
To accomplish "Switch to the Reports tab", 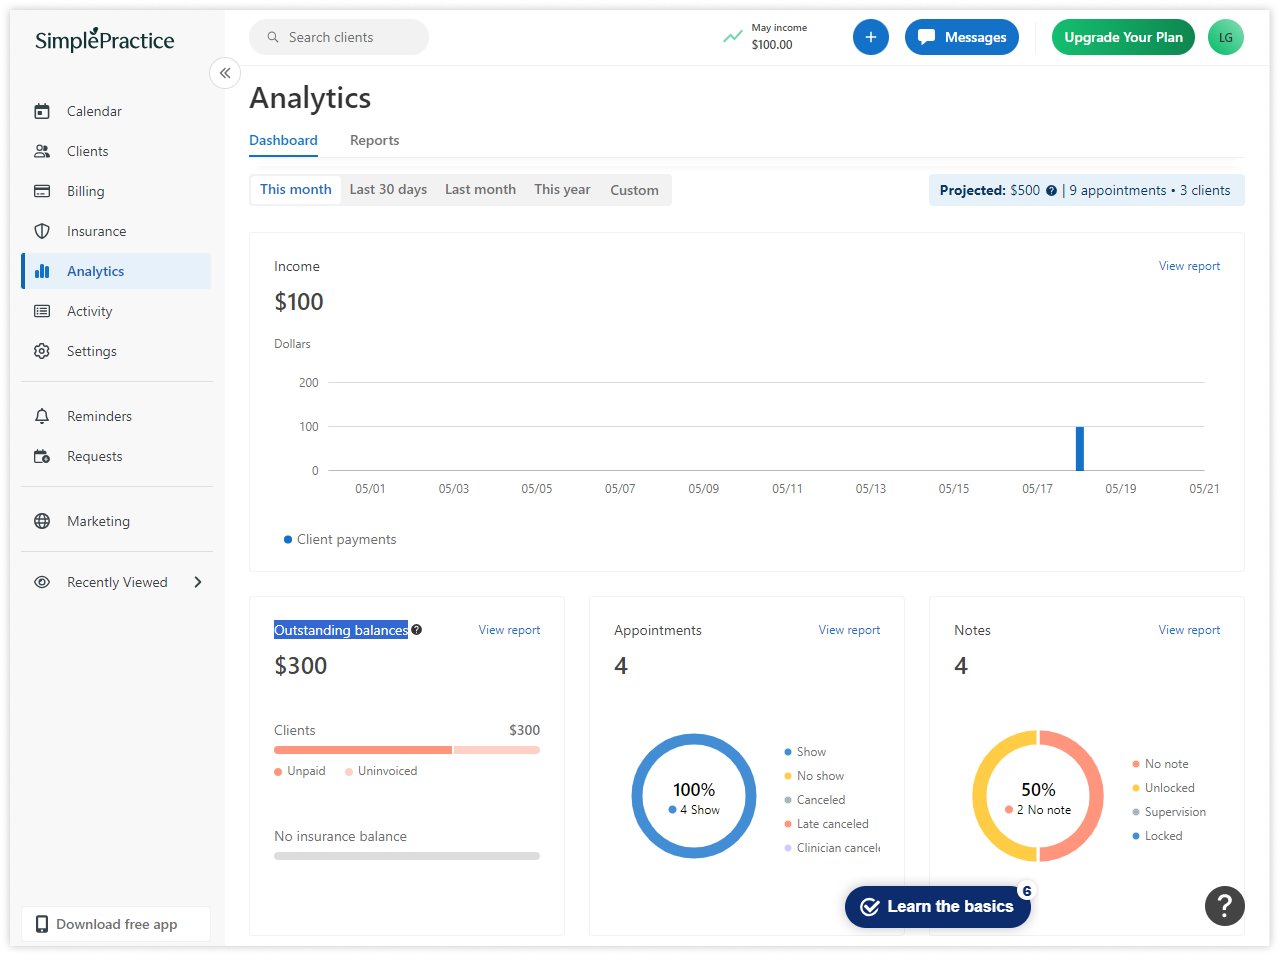I will (374, 140).
